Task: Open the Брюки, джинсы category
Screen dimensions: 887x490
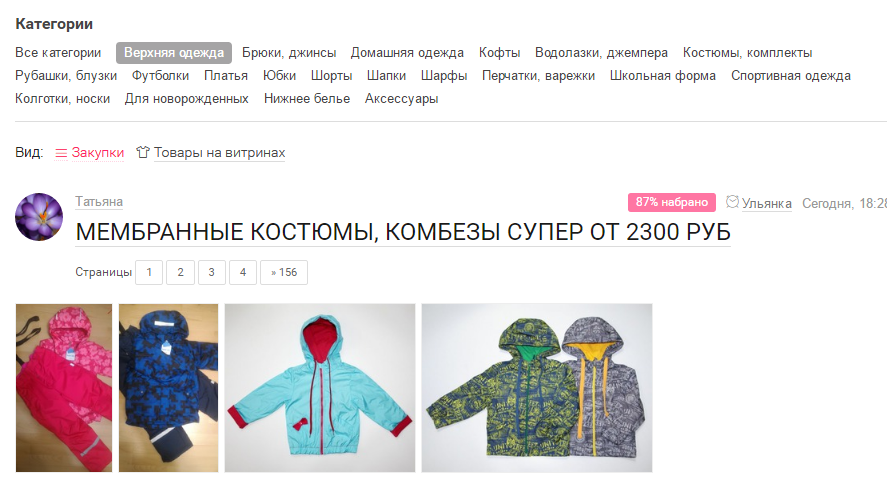Action: (x=289, y=53)
